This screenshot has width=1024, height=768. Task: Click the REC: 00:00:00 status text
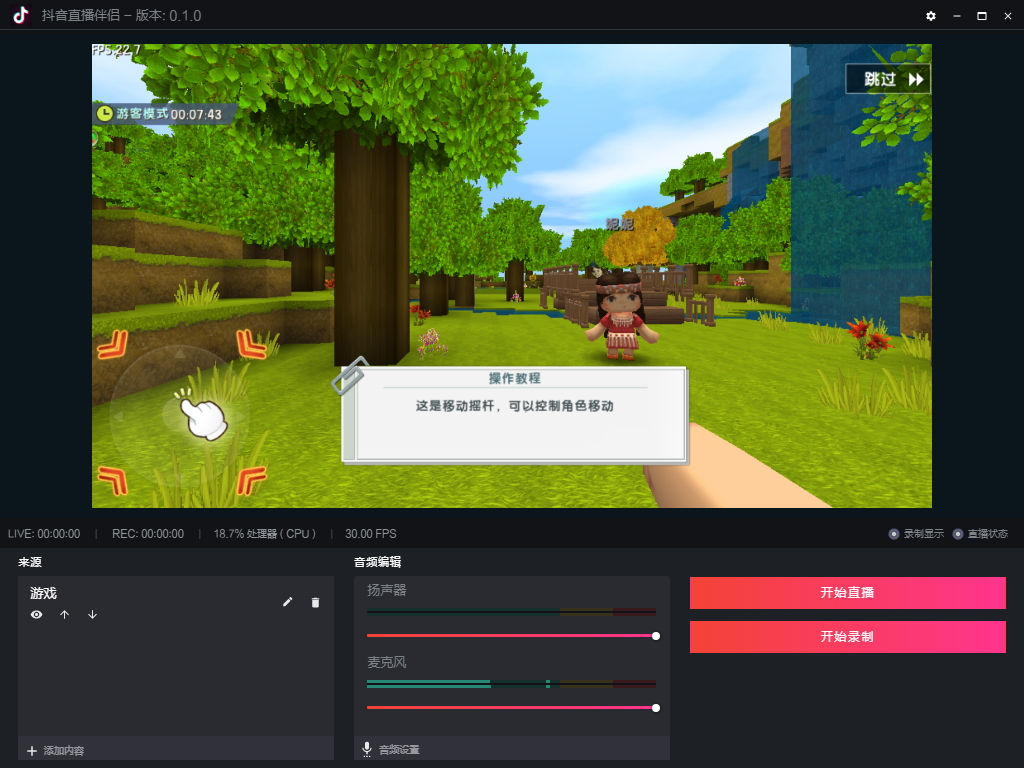tap(148, 534)
